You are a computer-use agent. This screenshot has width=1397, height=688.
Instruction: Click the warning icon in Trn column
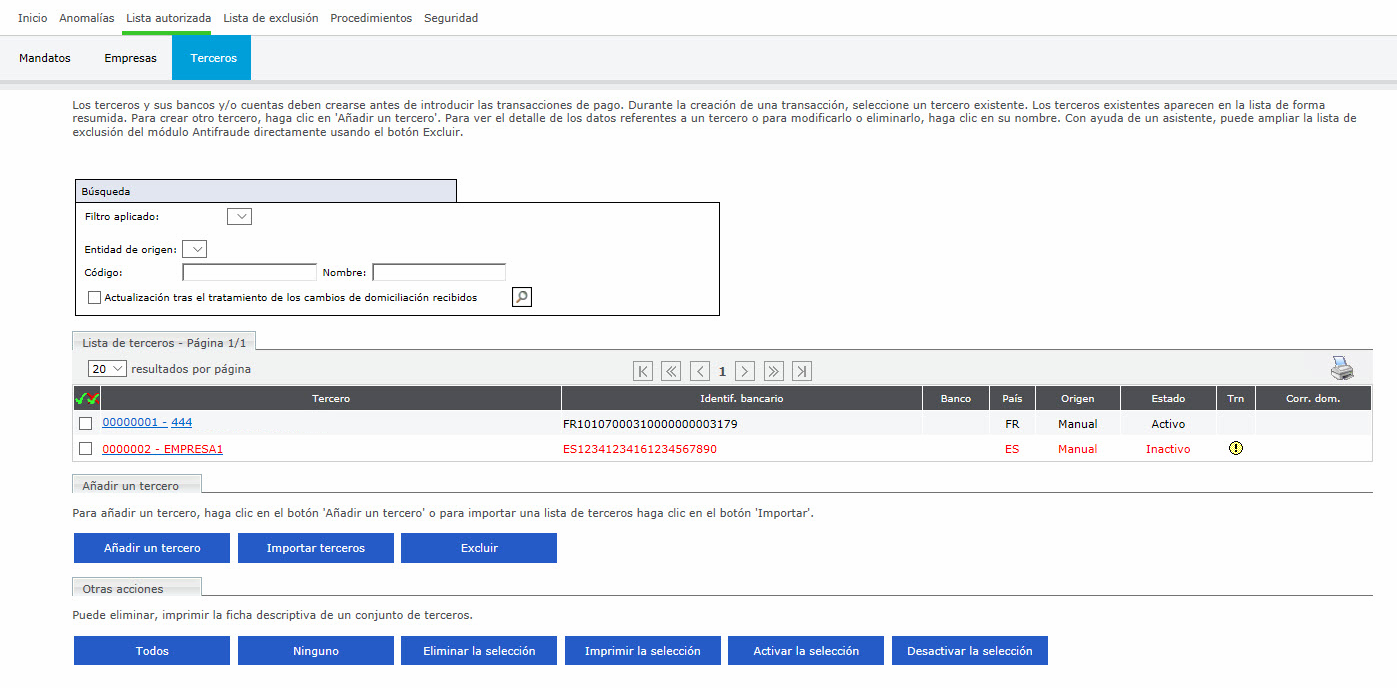pos(1235,449)
